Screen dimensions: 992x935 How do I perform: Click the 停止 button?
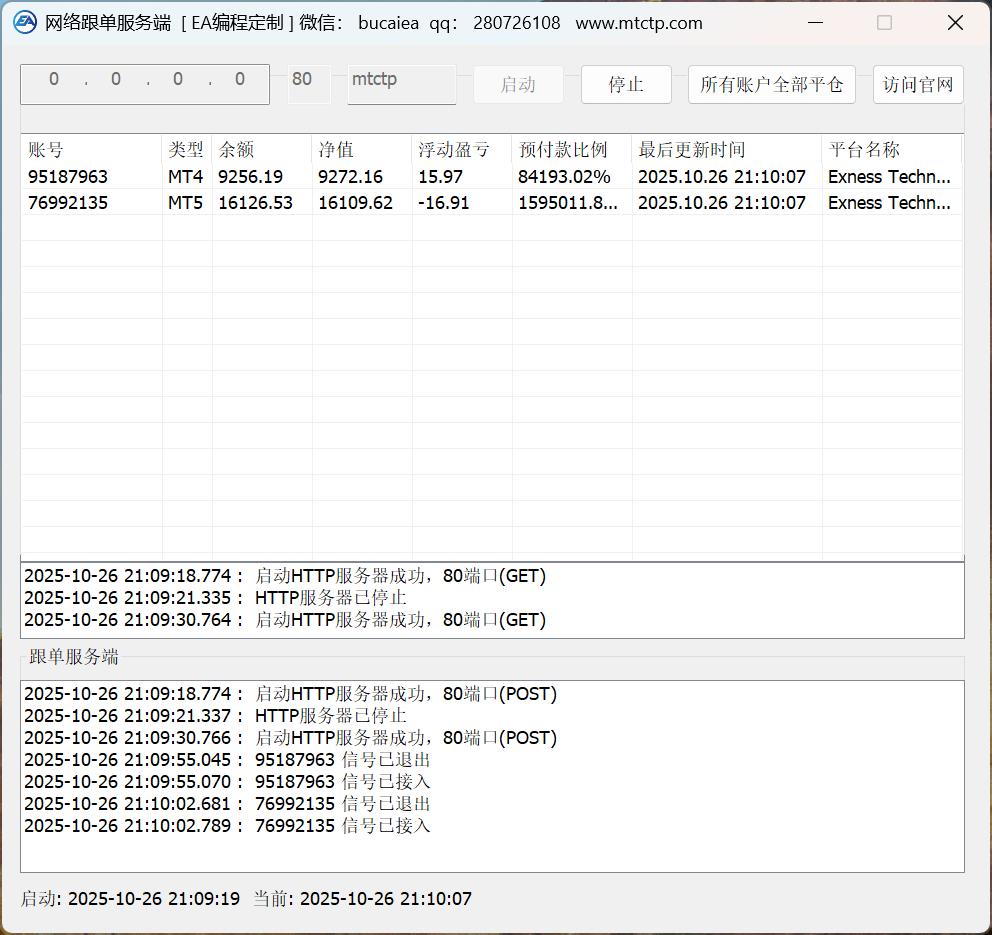[626, 85]
